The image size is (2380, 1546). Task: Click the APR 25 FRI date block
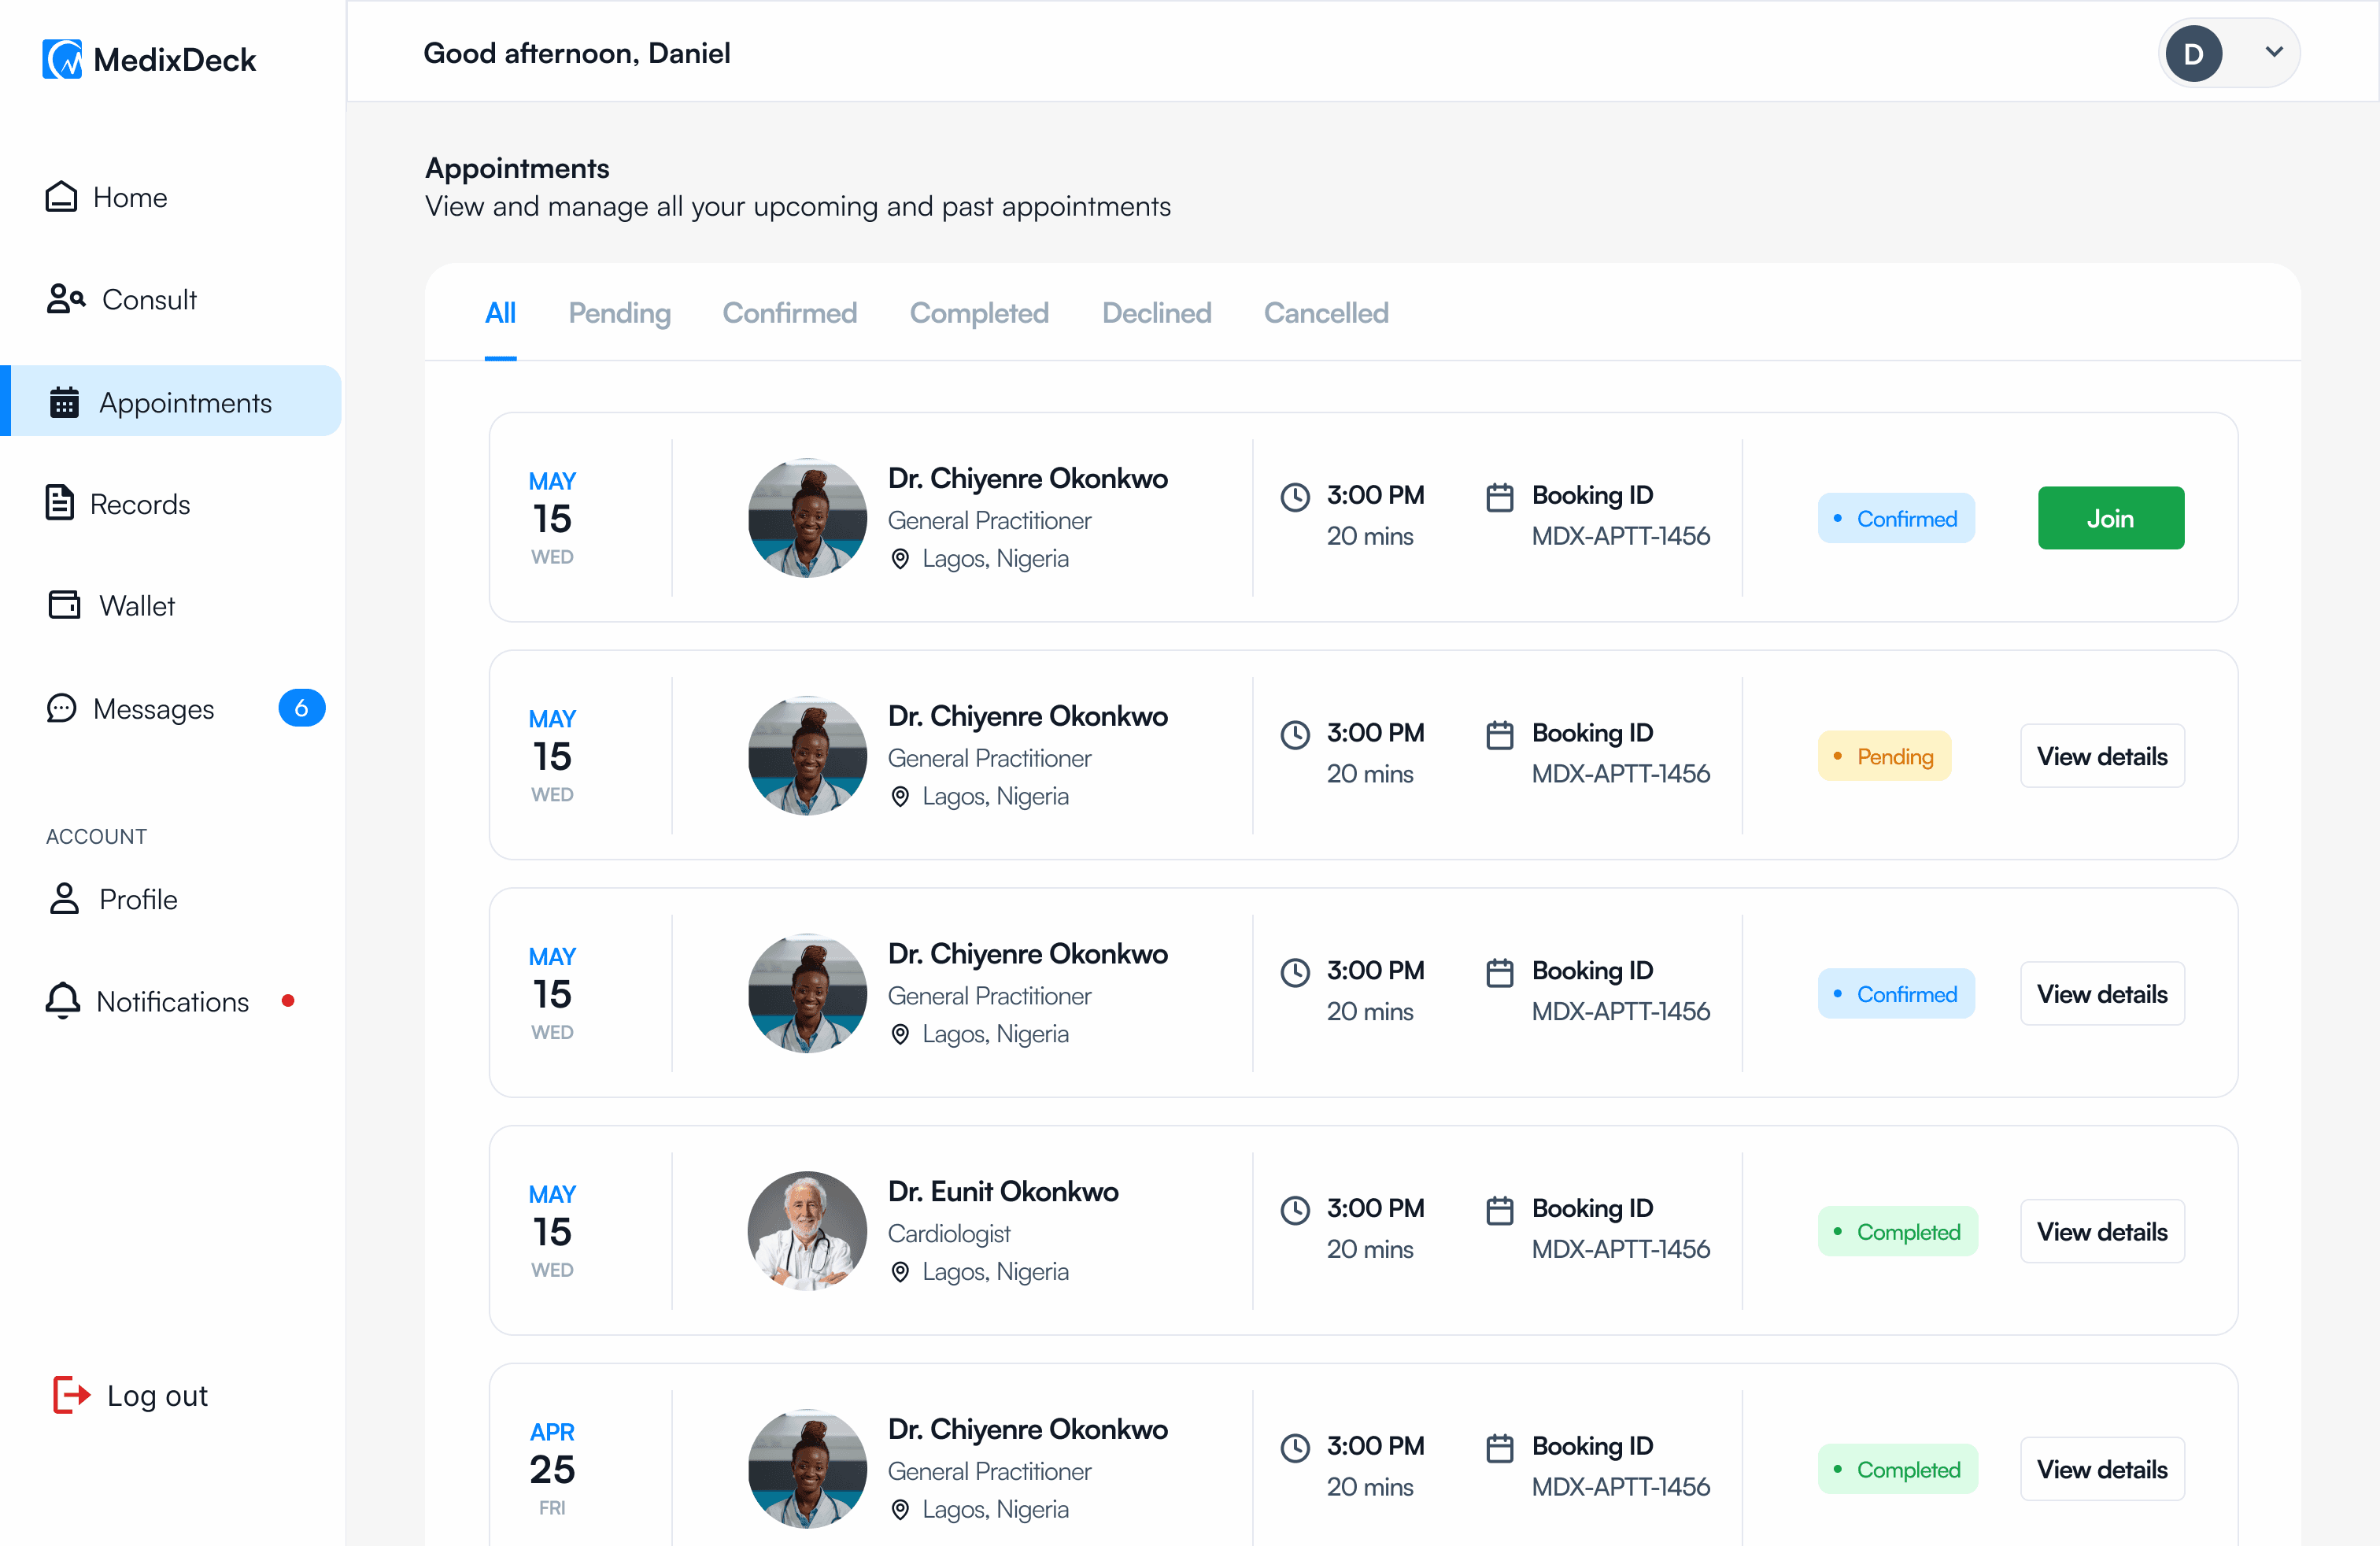tap(552, 1469)
